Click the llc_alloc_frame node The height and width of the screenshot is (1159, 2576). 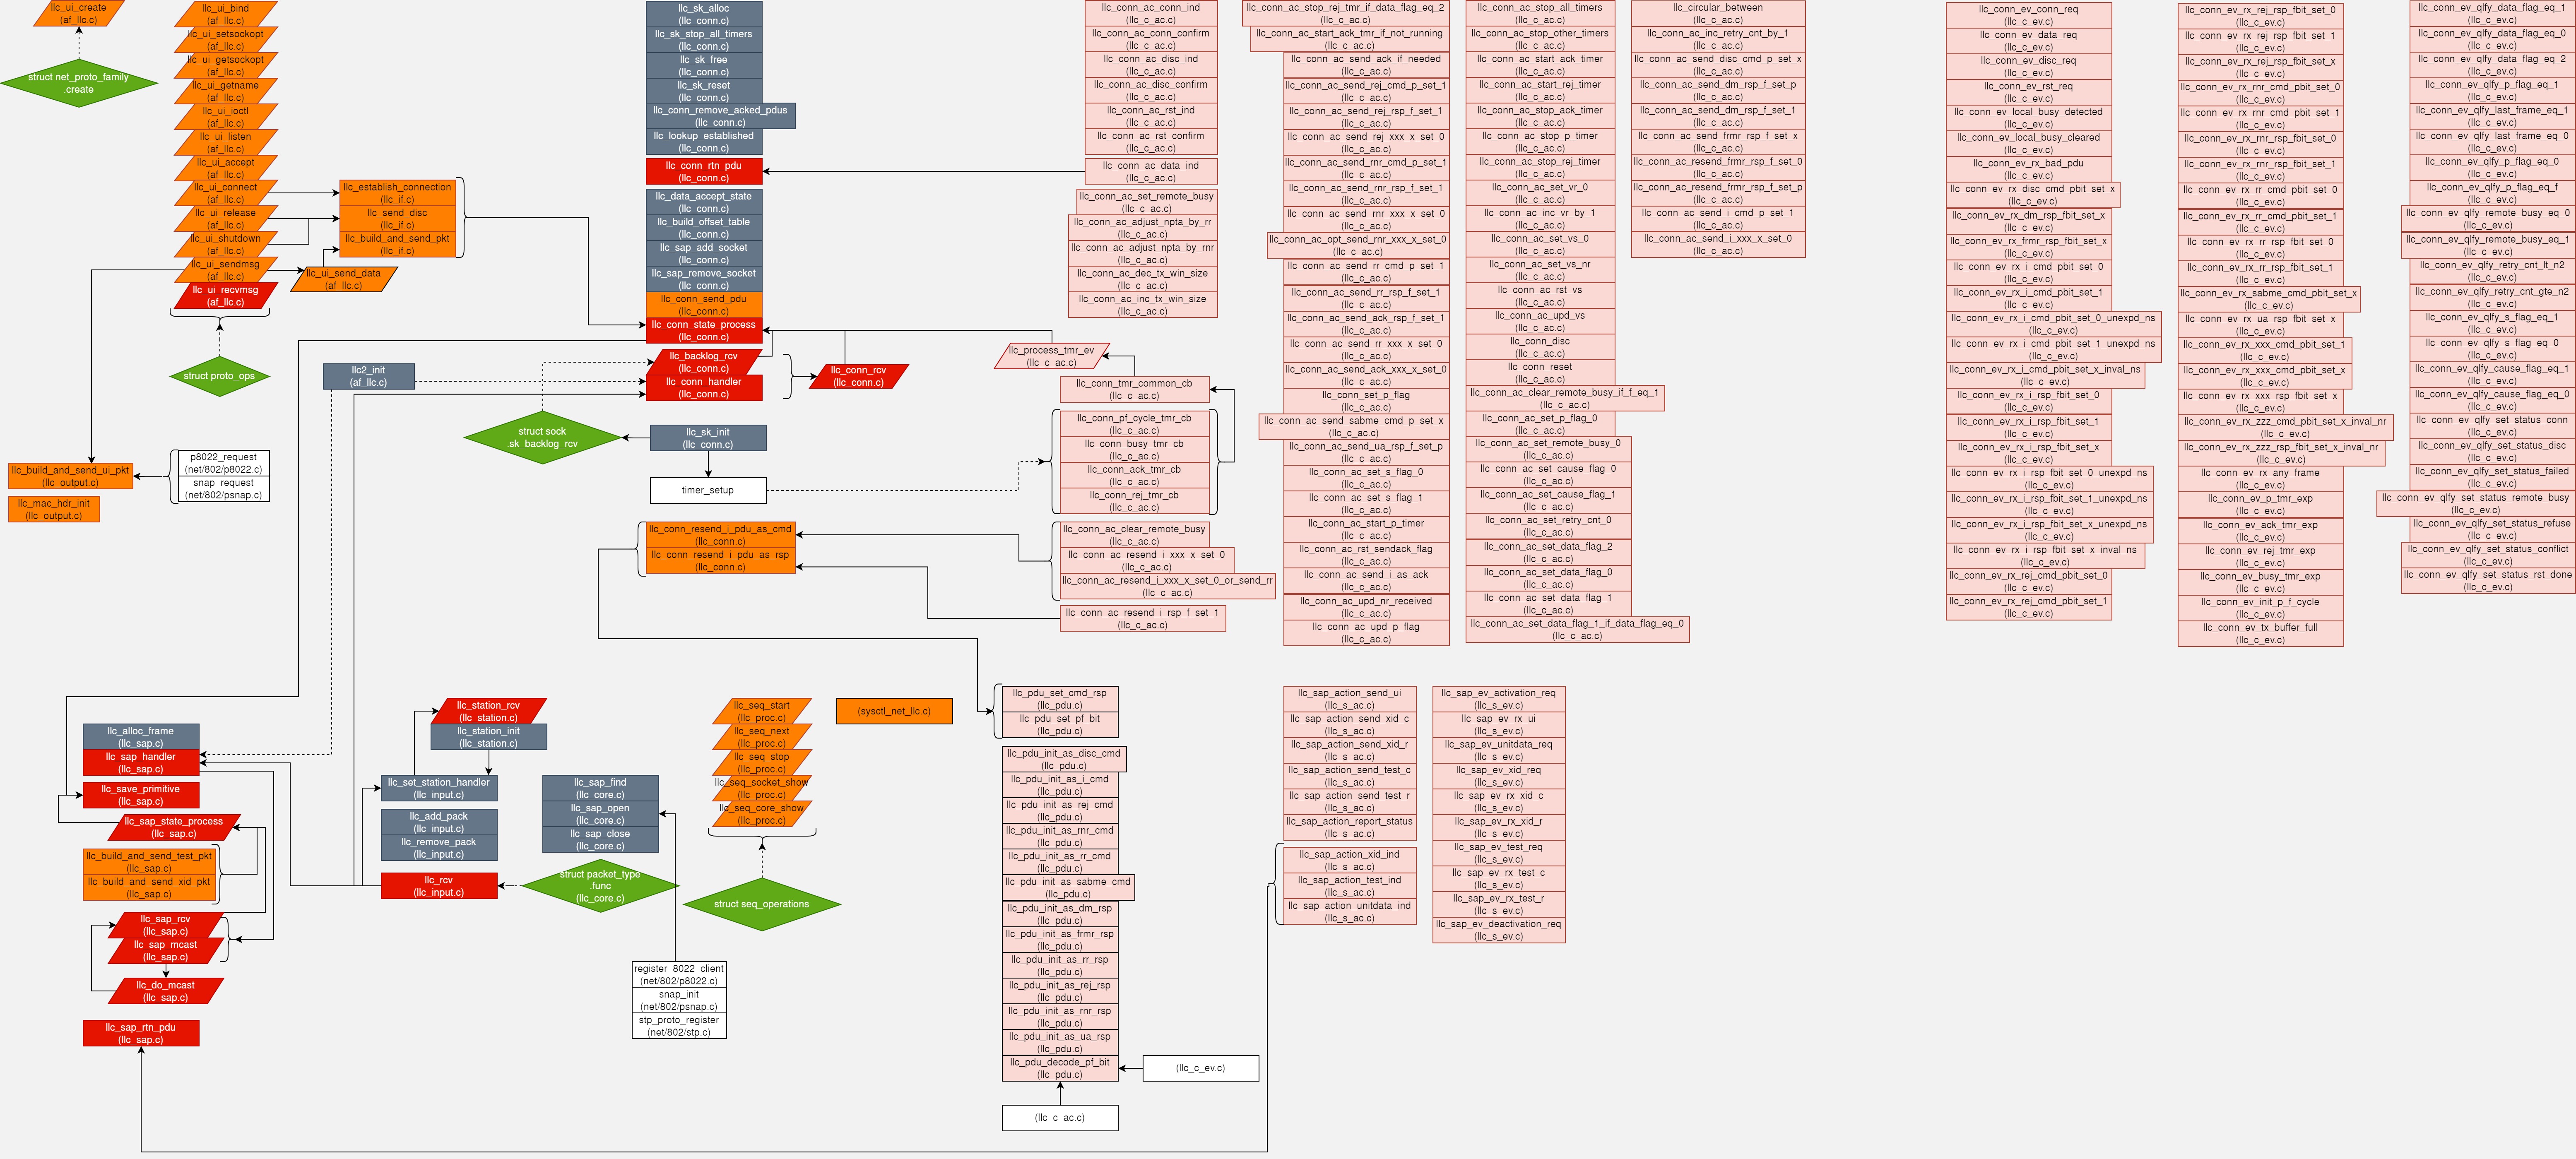point(141,737)
